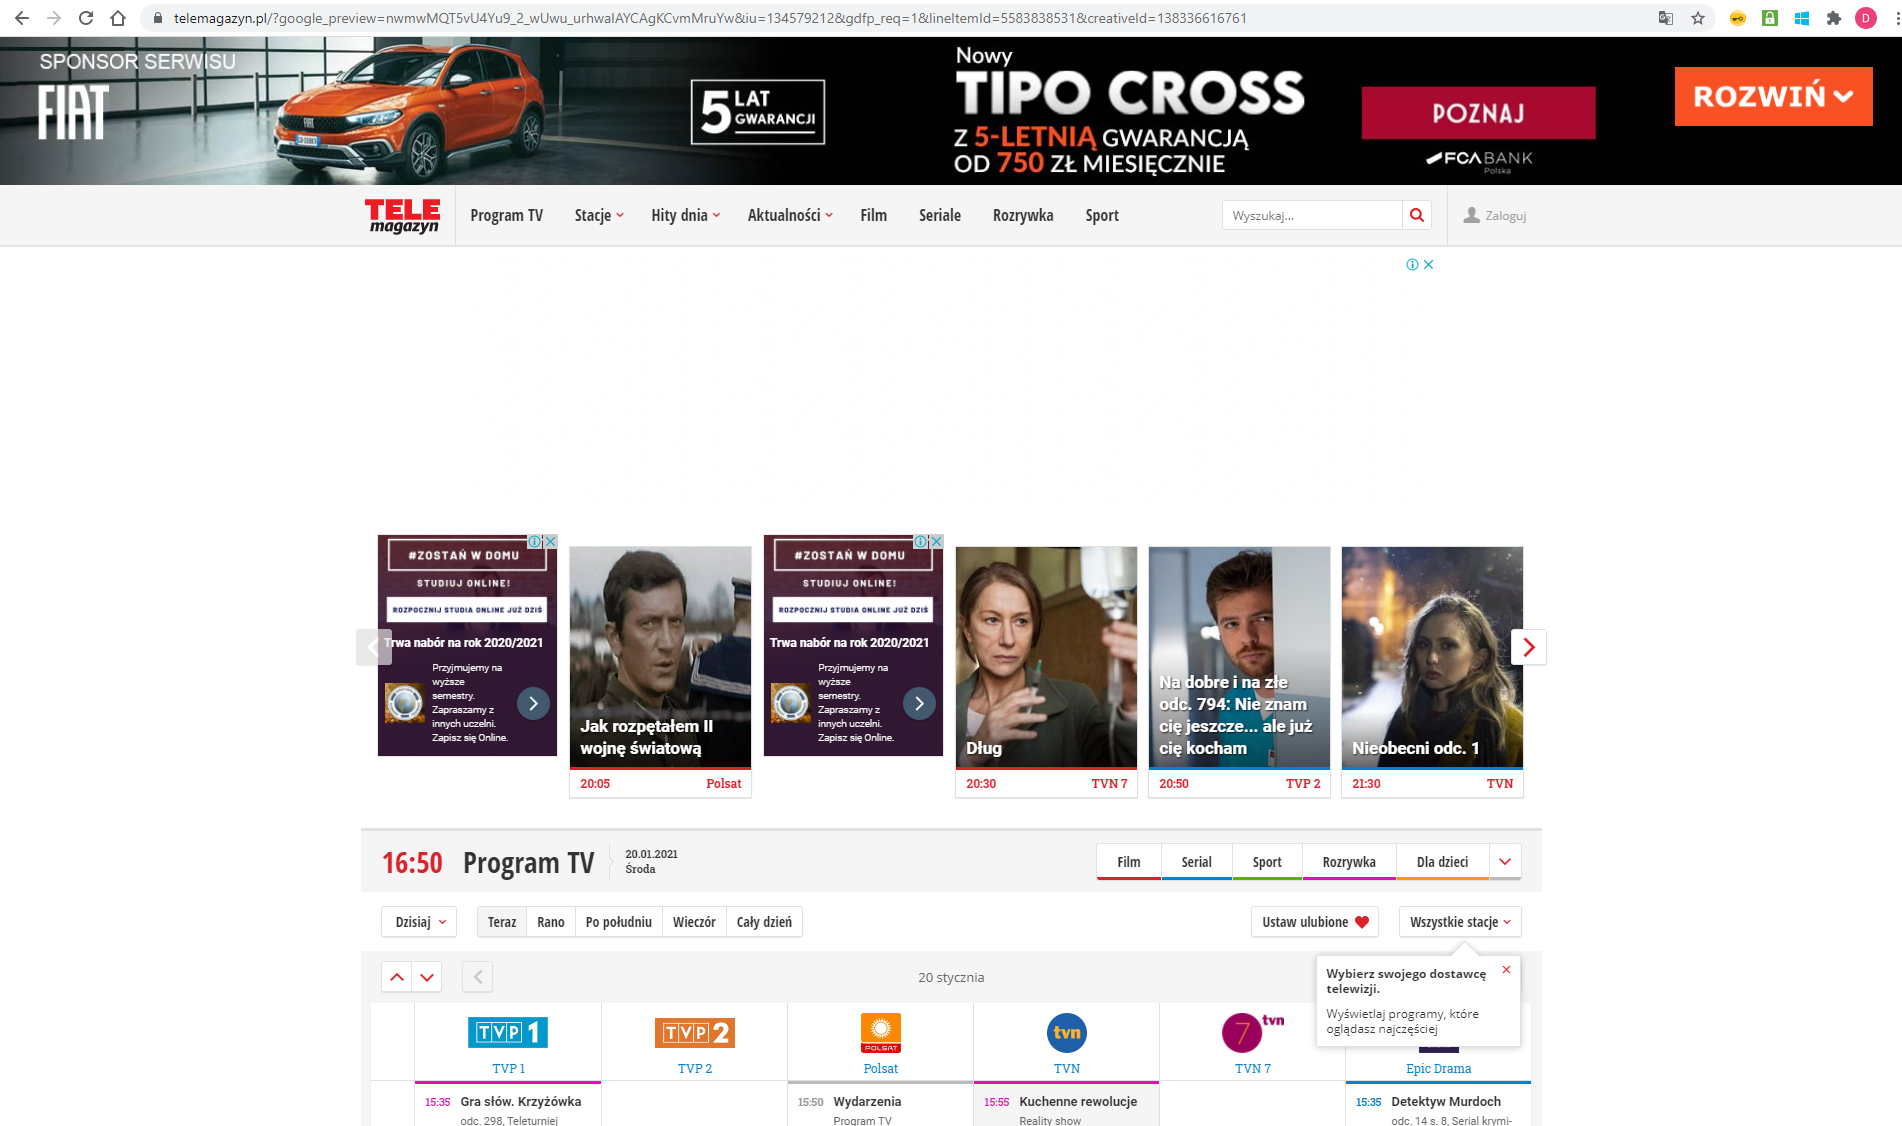Screen dimensions: 1902x1126
Task: Open the Program TV menu item
Action: (507, 215)
